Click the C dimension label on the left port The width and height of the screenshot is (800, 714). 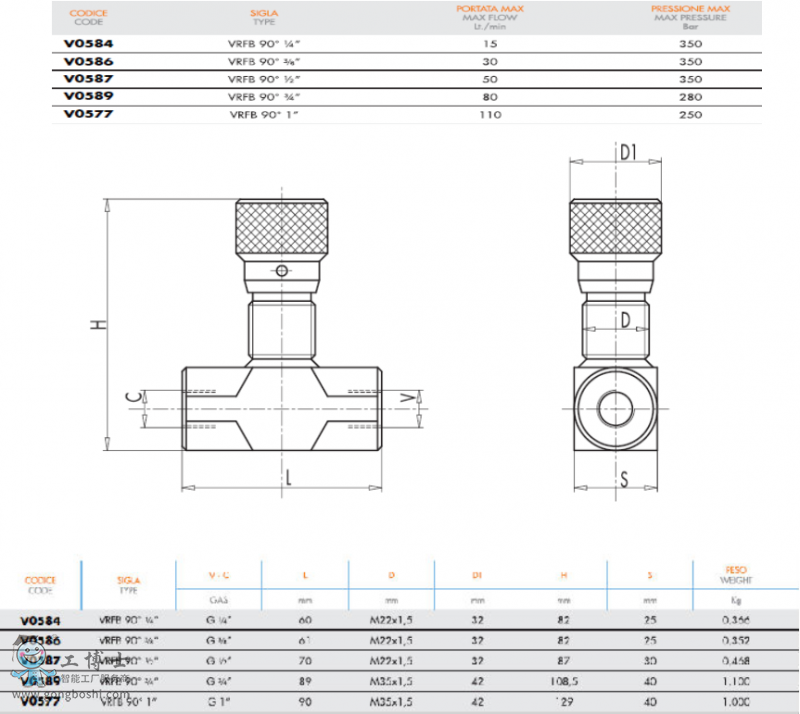tap(132, 397)
